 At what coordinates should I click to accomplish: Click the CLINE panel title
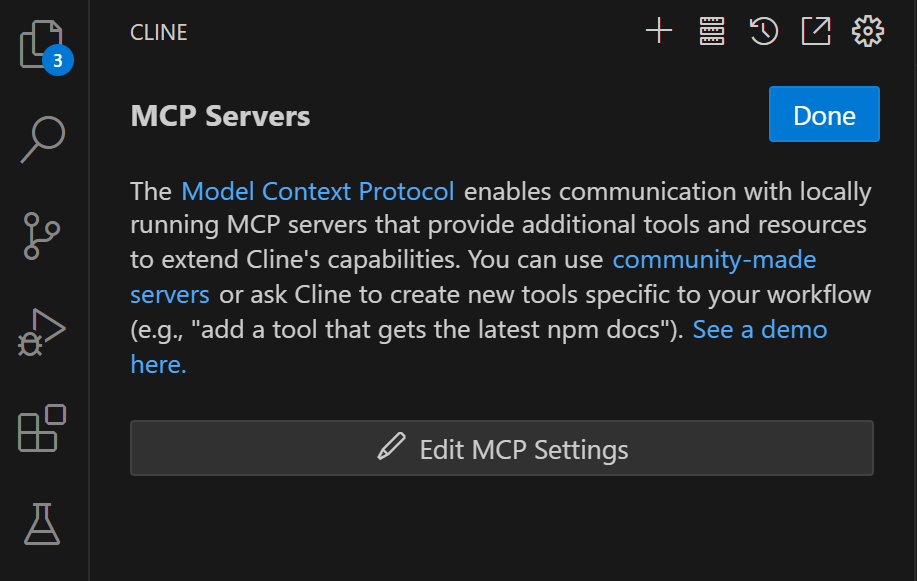[x=158, y=32]
